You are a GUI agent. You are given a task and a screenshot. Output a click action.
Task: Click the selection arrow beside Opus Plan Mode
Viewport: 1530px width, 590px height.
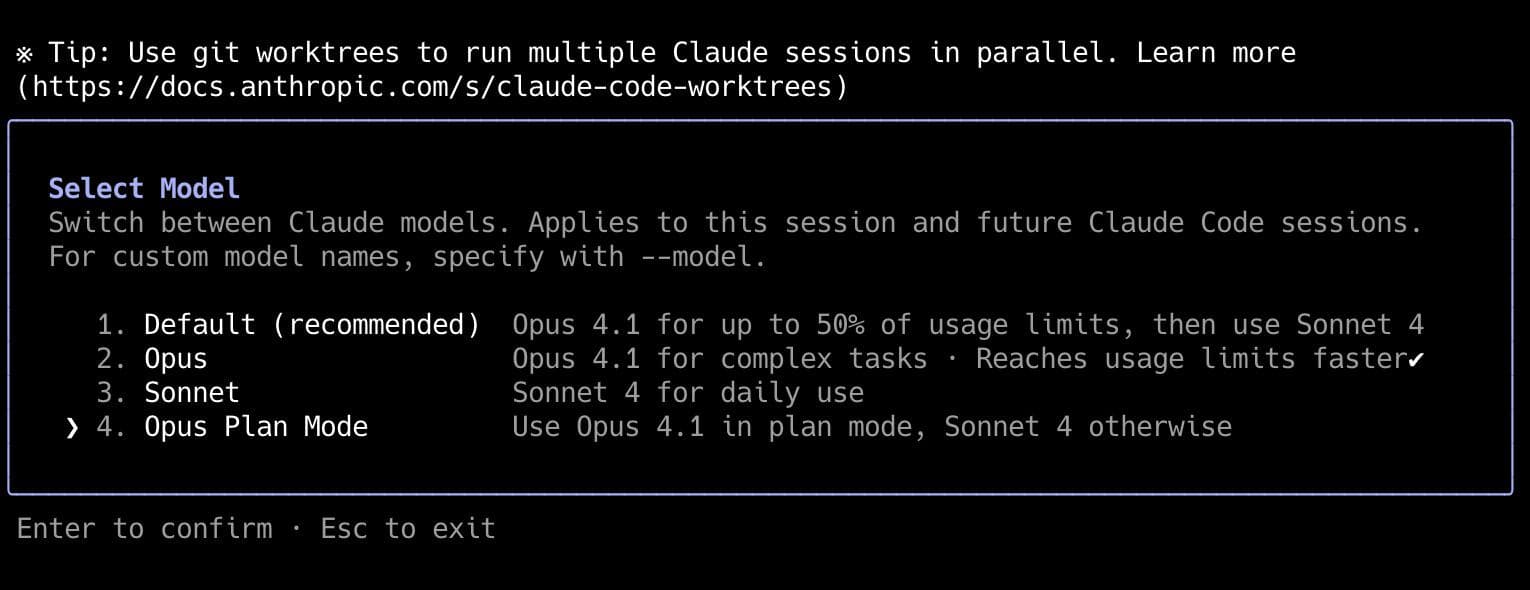[x=70, y=426]
